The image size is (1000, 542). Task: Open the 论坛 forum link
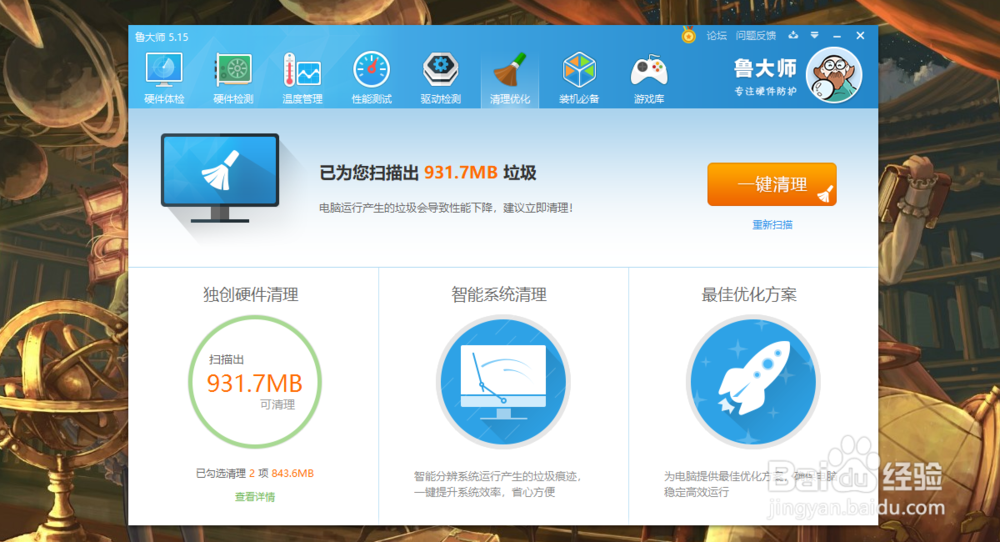coord(717,36)
